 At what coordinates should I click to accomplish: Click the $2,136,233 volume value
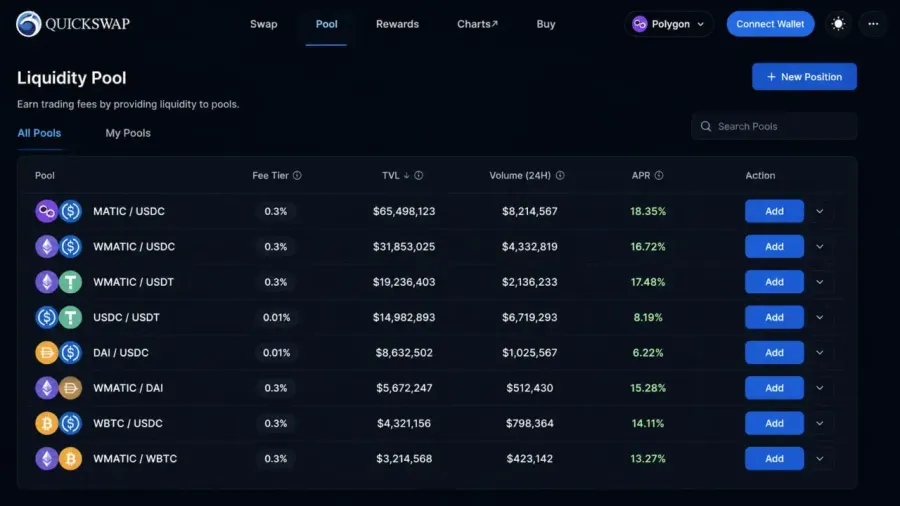click(x=530, y=282)
